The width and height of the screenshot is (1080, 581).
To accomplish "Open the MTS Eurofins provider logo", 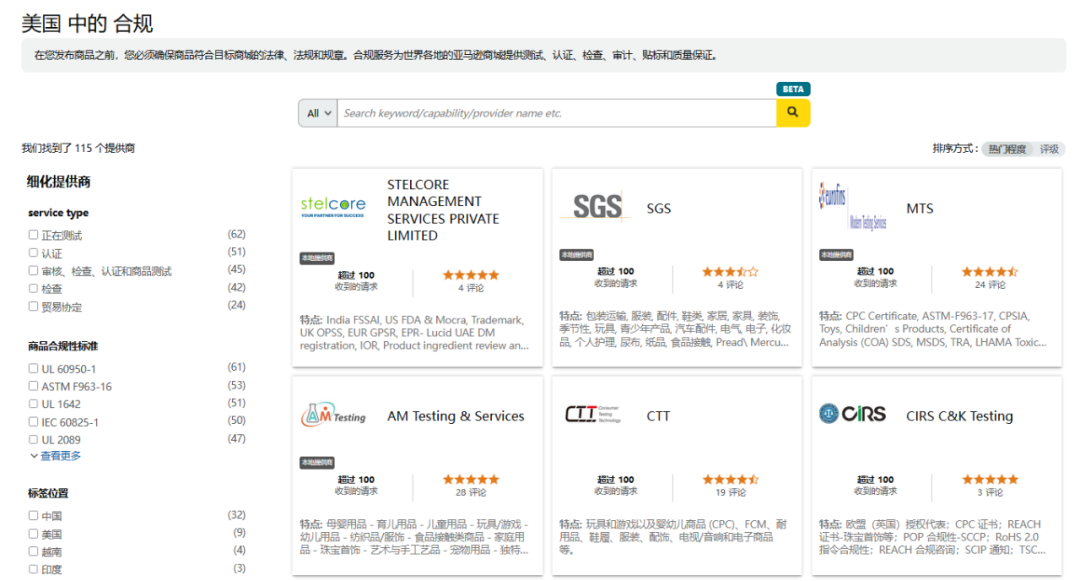I will click(x=853, y=207).
